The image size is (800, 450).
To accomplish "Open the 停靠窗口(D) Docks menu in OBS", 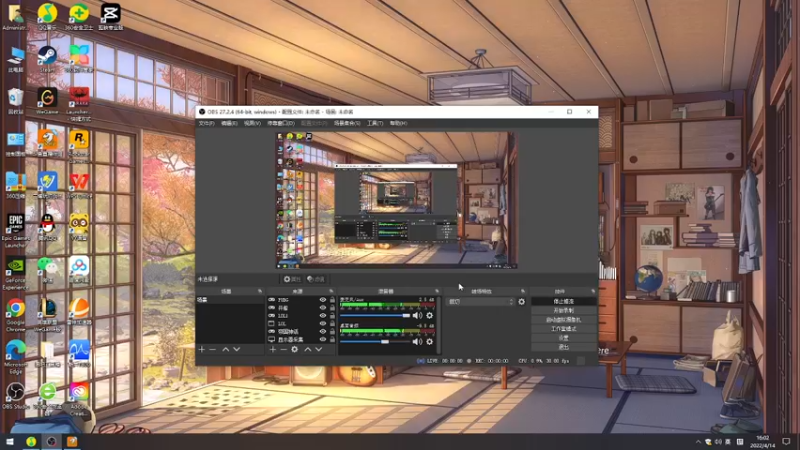I will (281, 123).
